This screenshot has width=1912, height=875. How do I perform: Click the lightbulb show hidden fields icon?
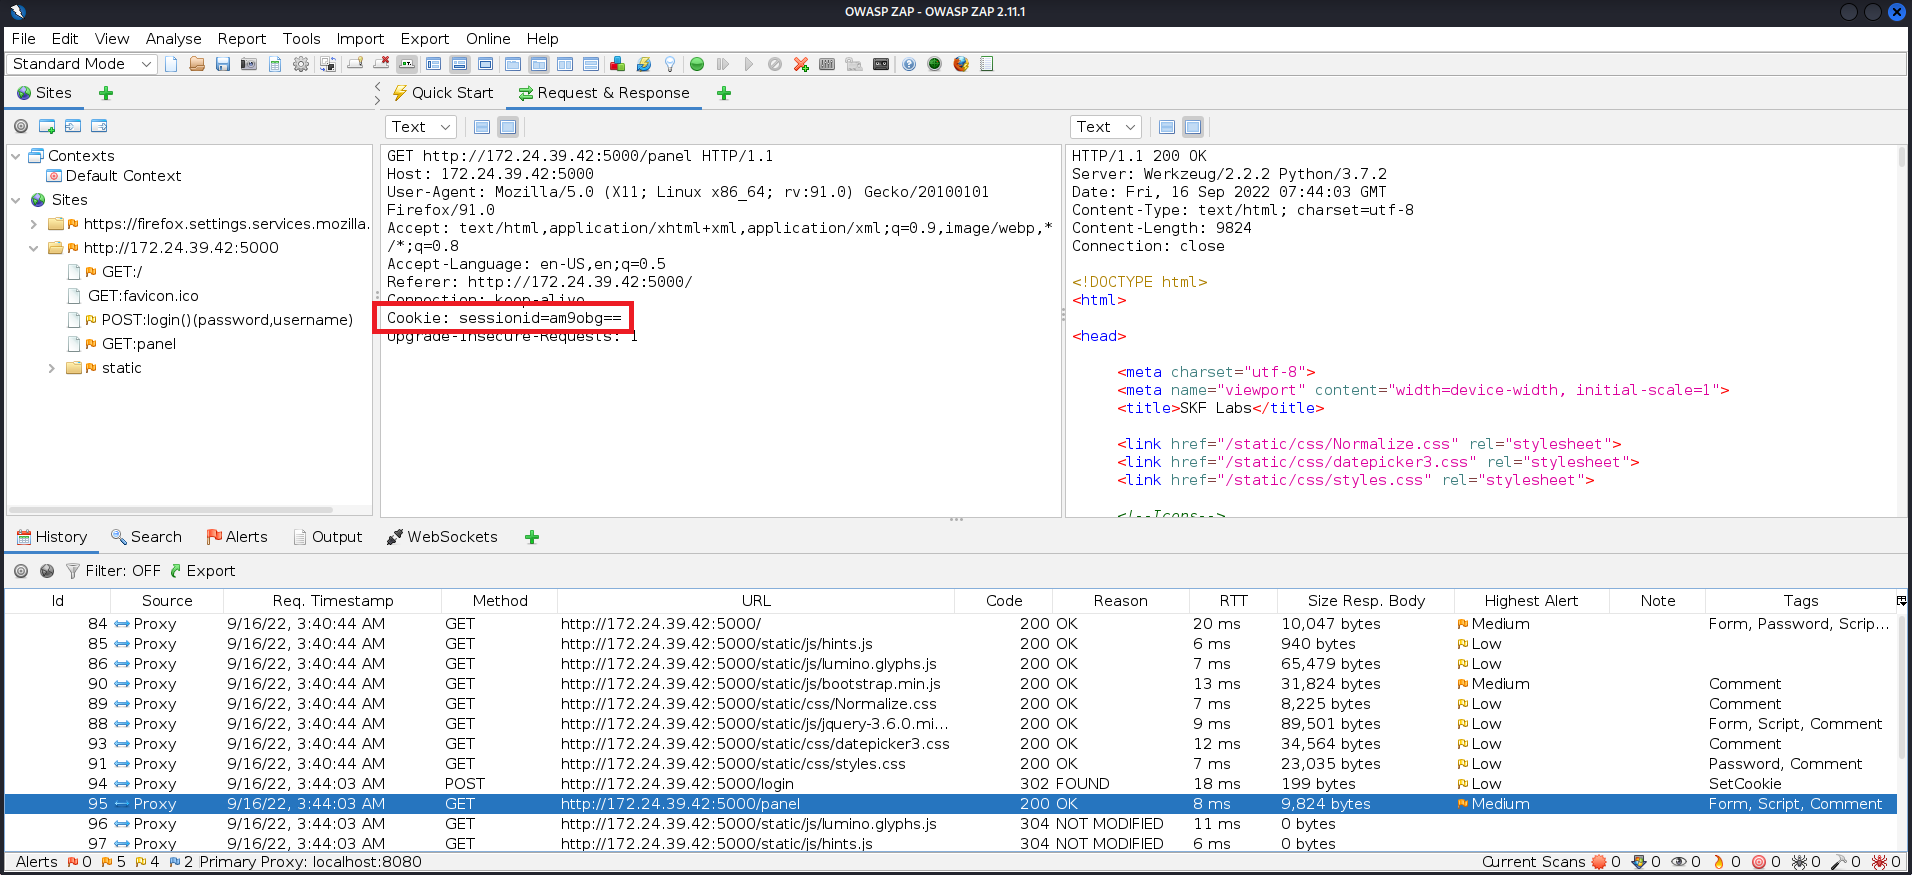click(669, 64)
